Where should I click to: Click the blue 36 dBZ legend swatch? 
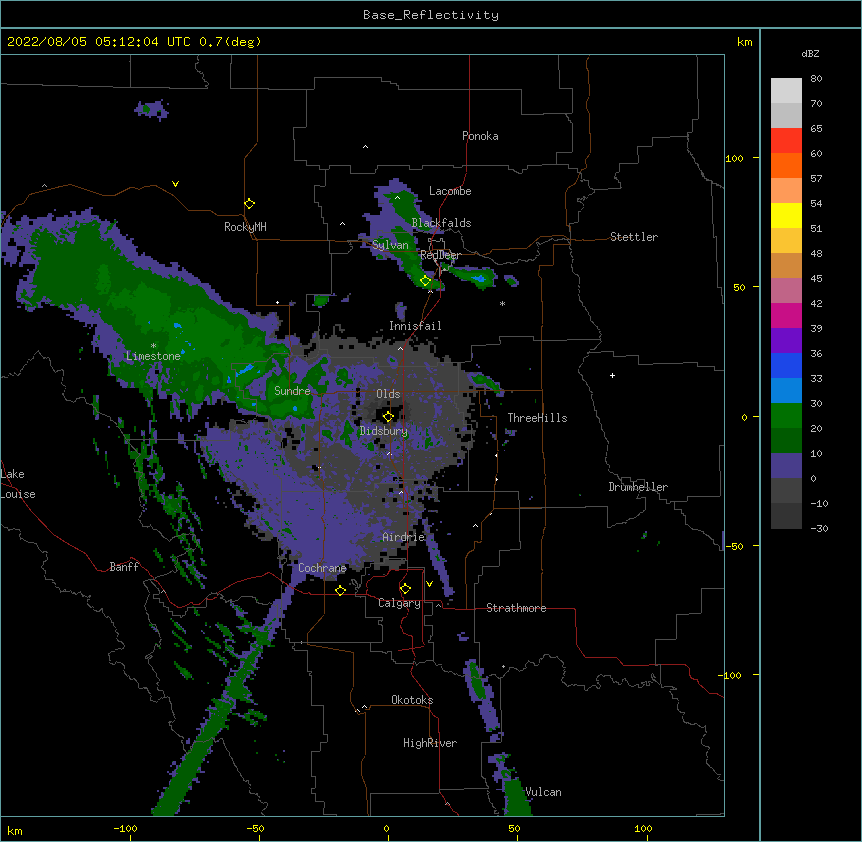tap(786, 365)
